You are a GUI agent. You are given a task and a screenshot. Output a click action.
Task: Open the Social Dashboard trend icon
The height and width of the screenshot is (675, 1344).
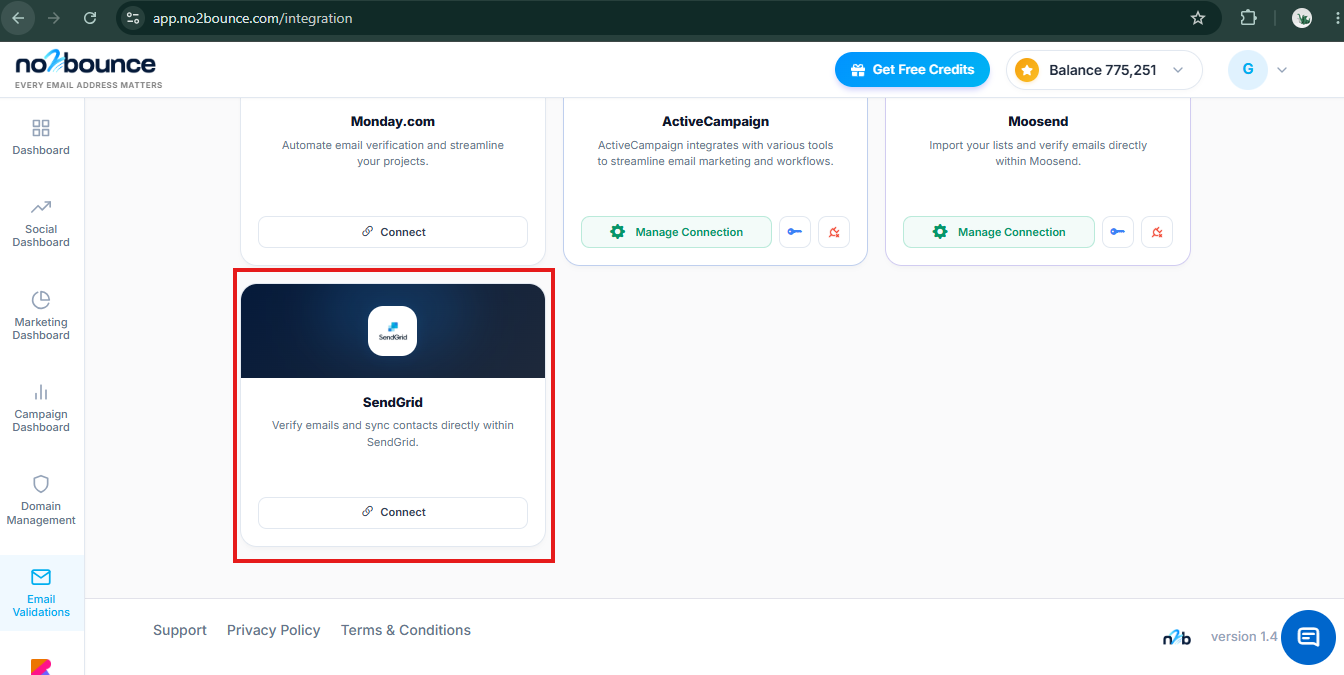(x=41, y=207)
